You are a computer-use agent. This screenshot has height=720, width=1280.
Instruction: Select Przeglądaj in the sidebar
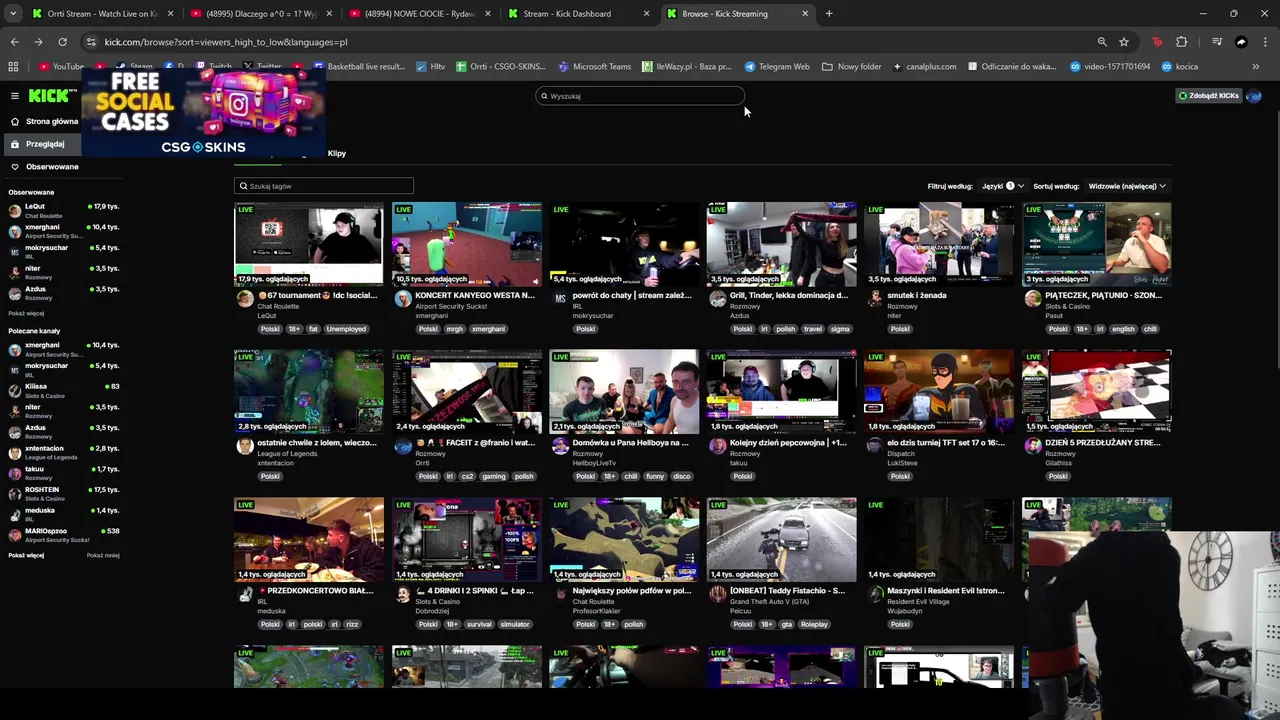44,144
